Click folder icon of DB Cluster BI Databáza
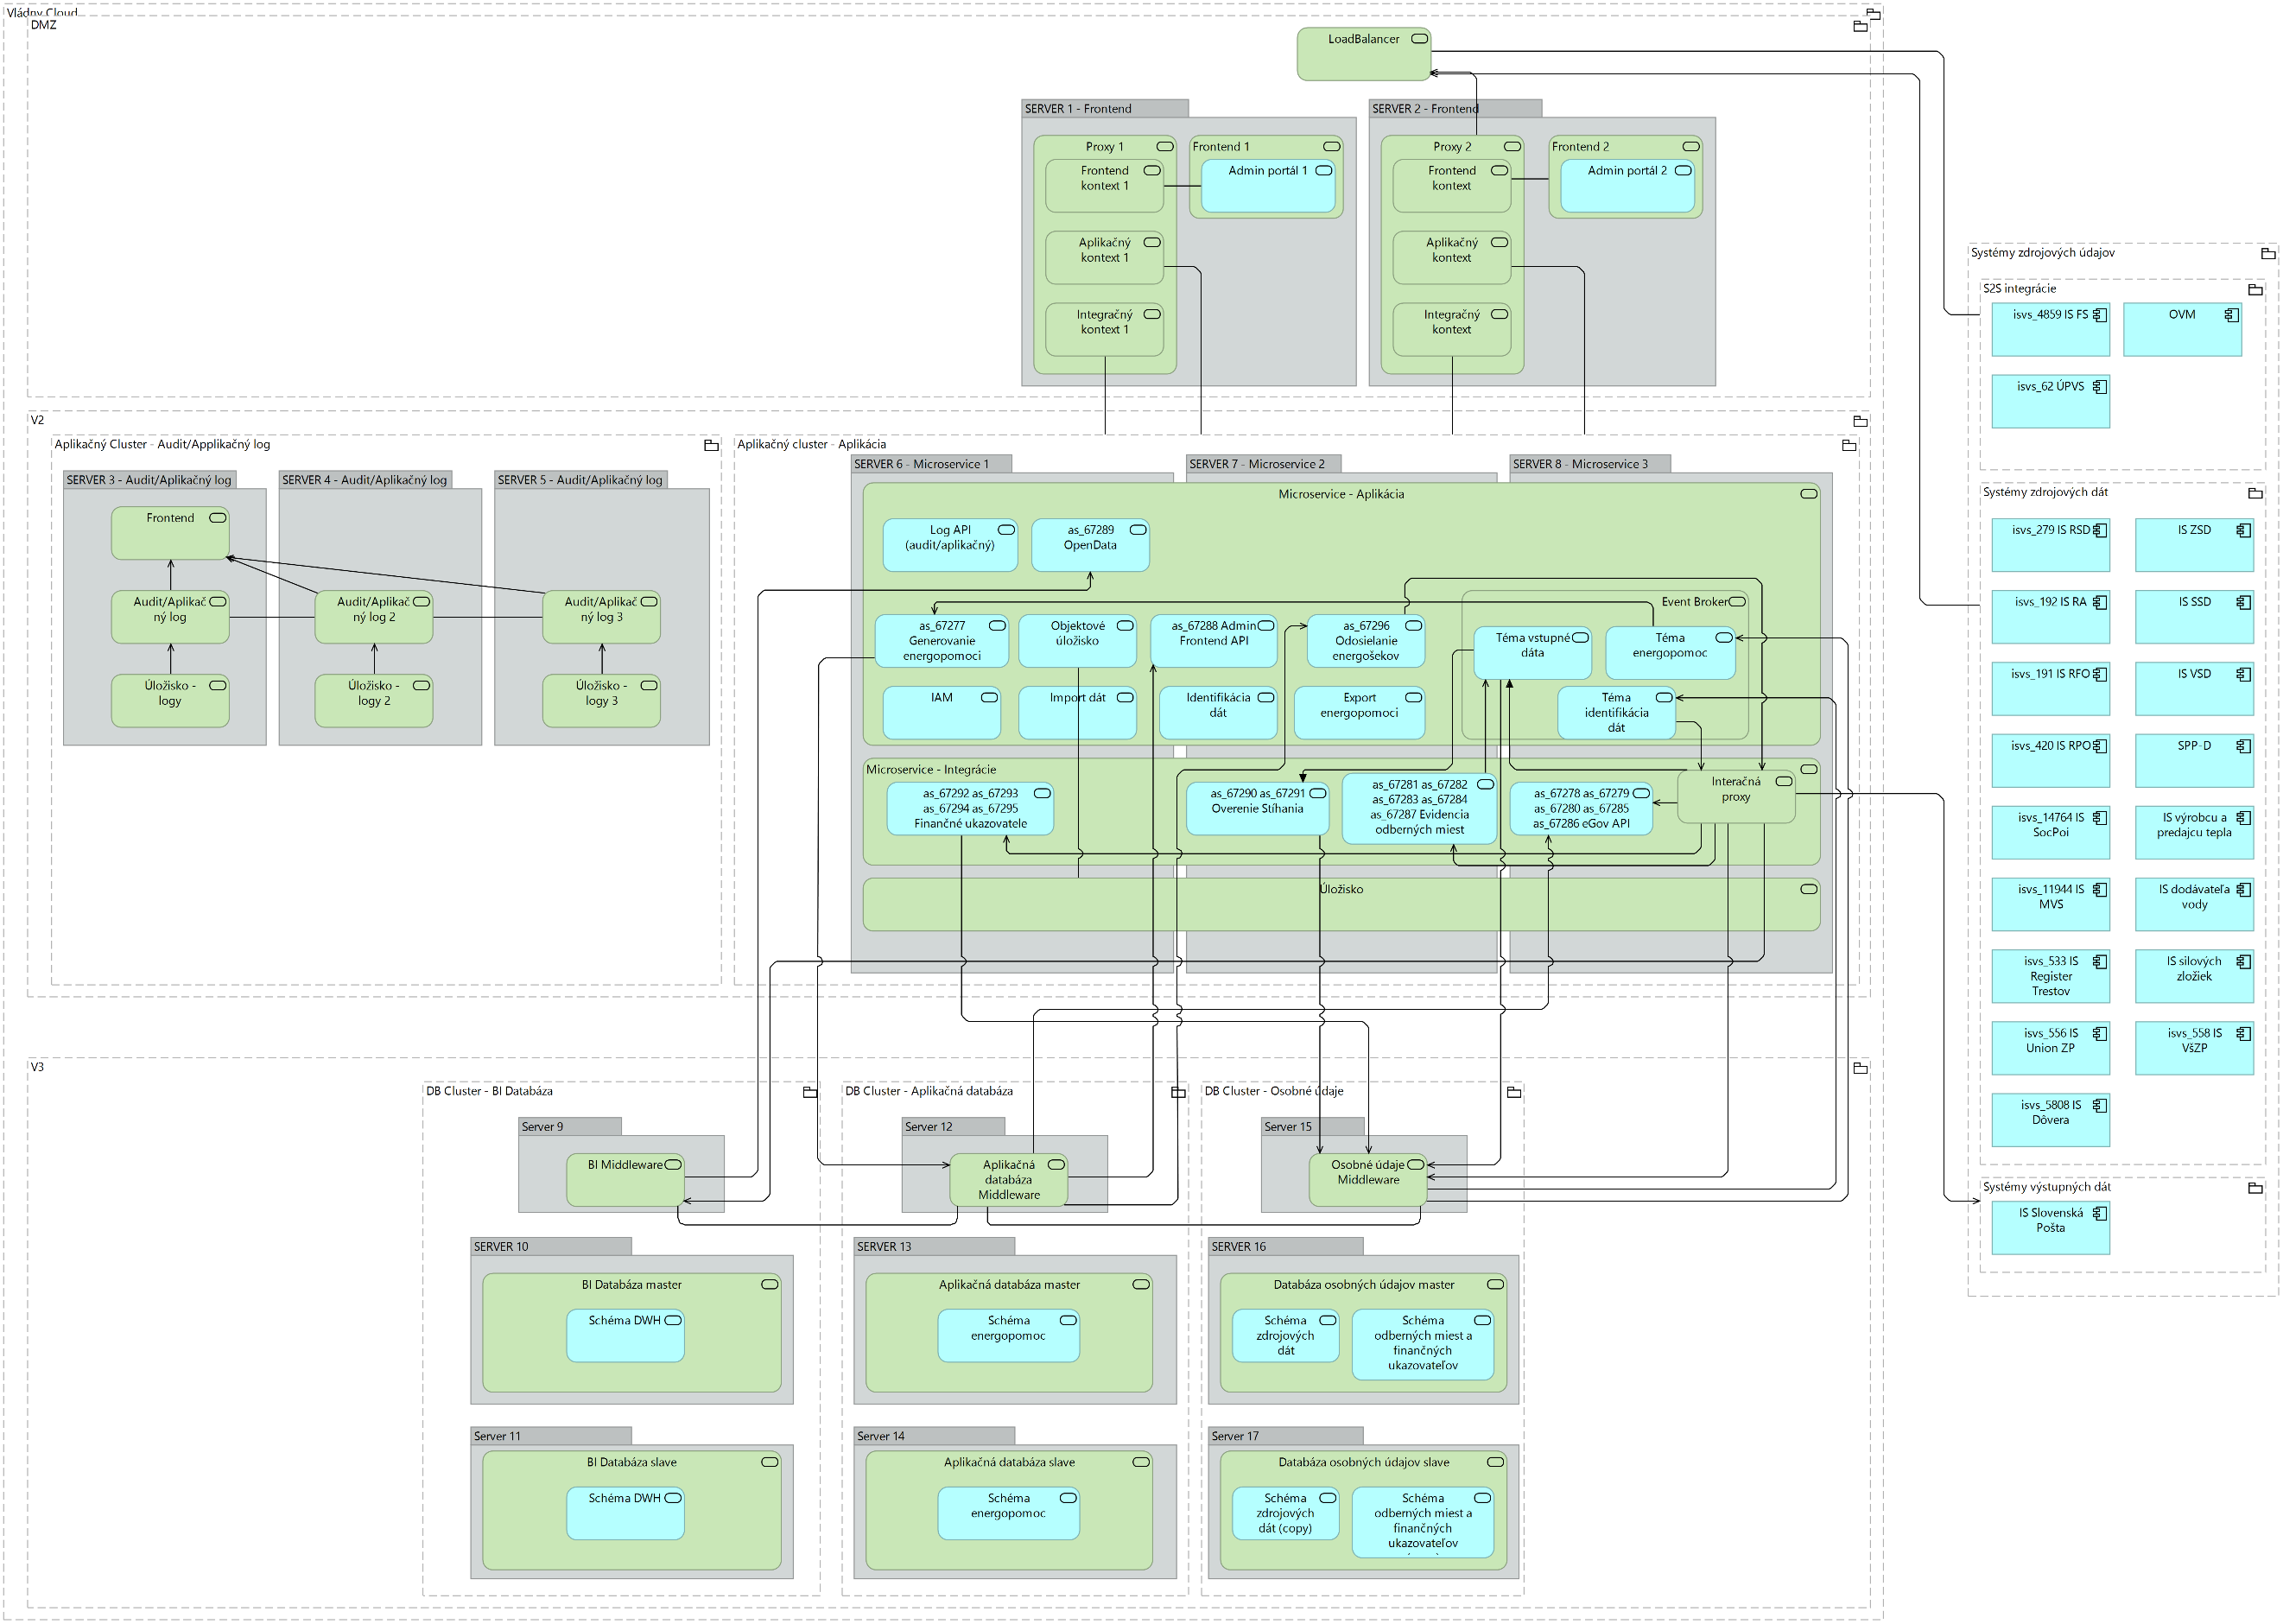This screenshot has height=1624, width=2283. (810, 1092)
